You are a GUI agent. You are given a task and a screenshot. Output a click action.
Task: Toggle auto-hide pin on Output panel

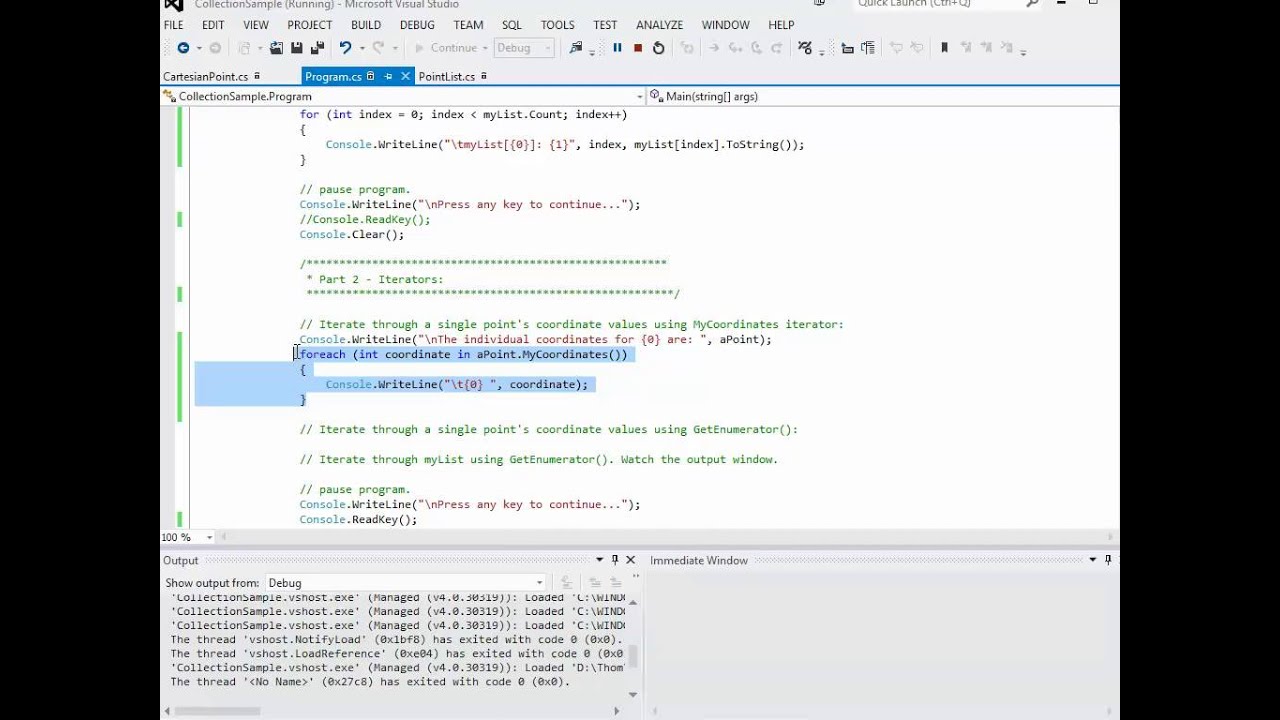(x=615, y=560)
